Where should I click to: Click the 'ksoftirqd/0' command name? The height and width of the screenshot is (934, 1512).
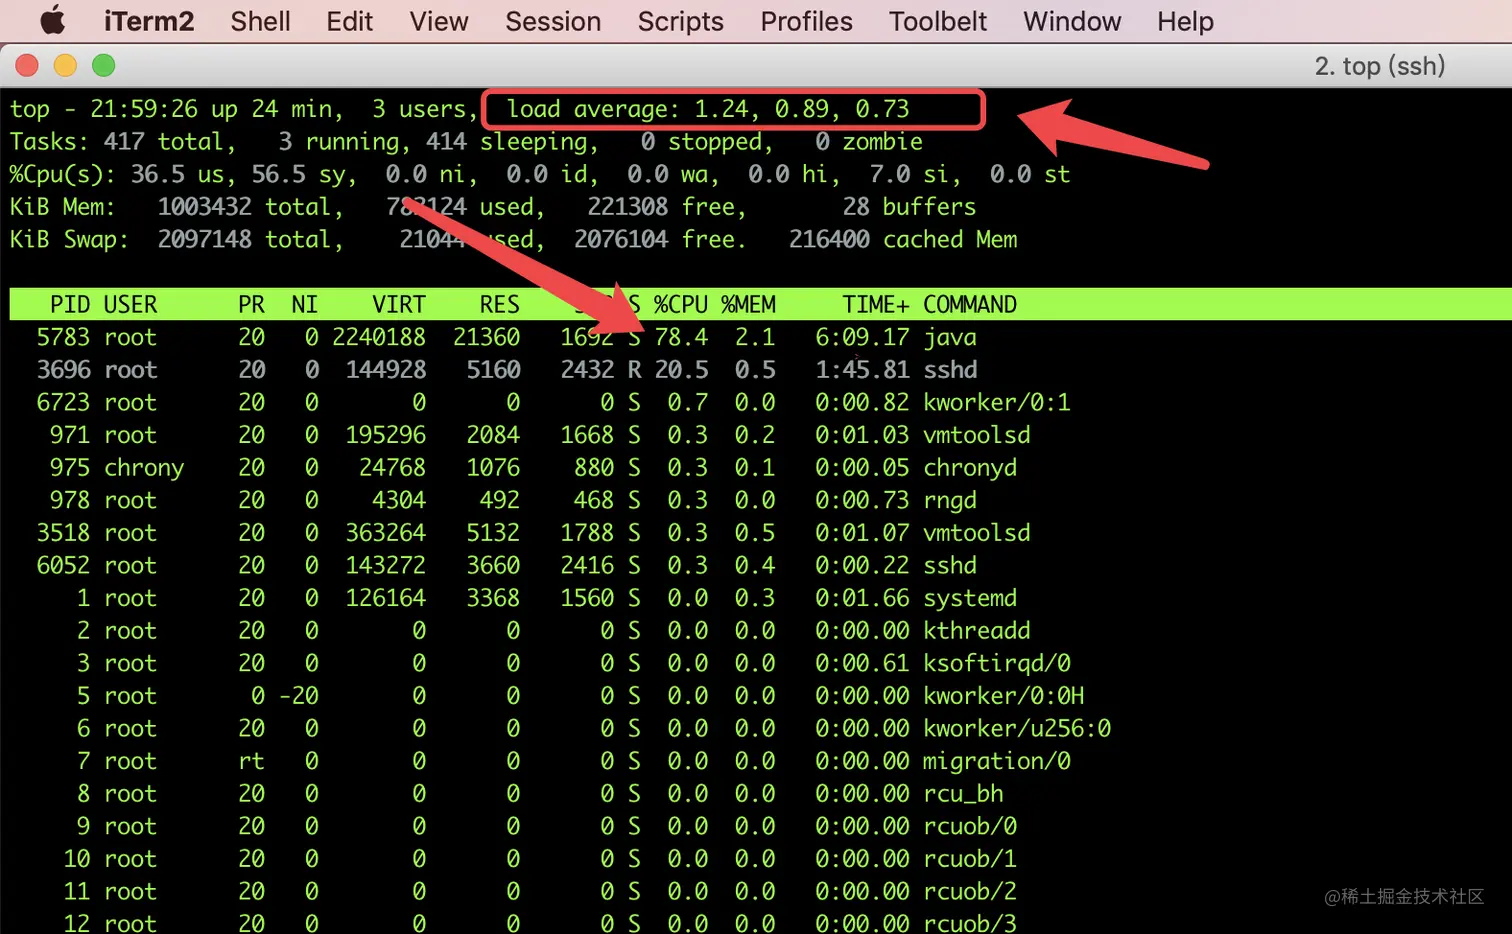pos(997,663)
